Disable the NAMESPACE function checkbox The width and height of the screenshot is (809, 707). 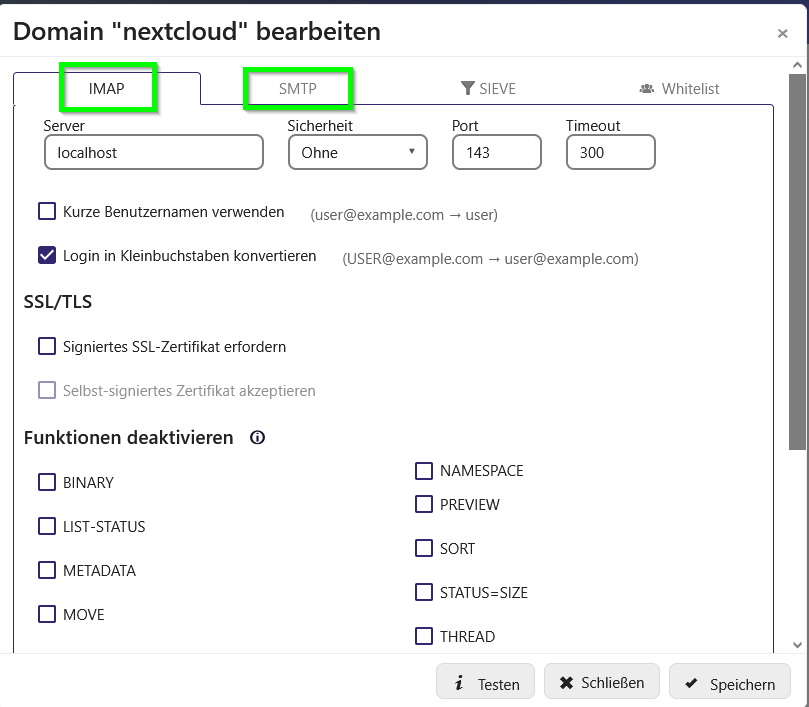click(424, 471)
